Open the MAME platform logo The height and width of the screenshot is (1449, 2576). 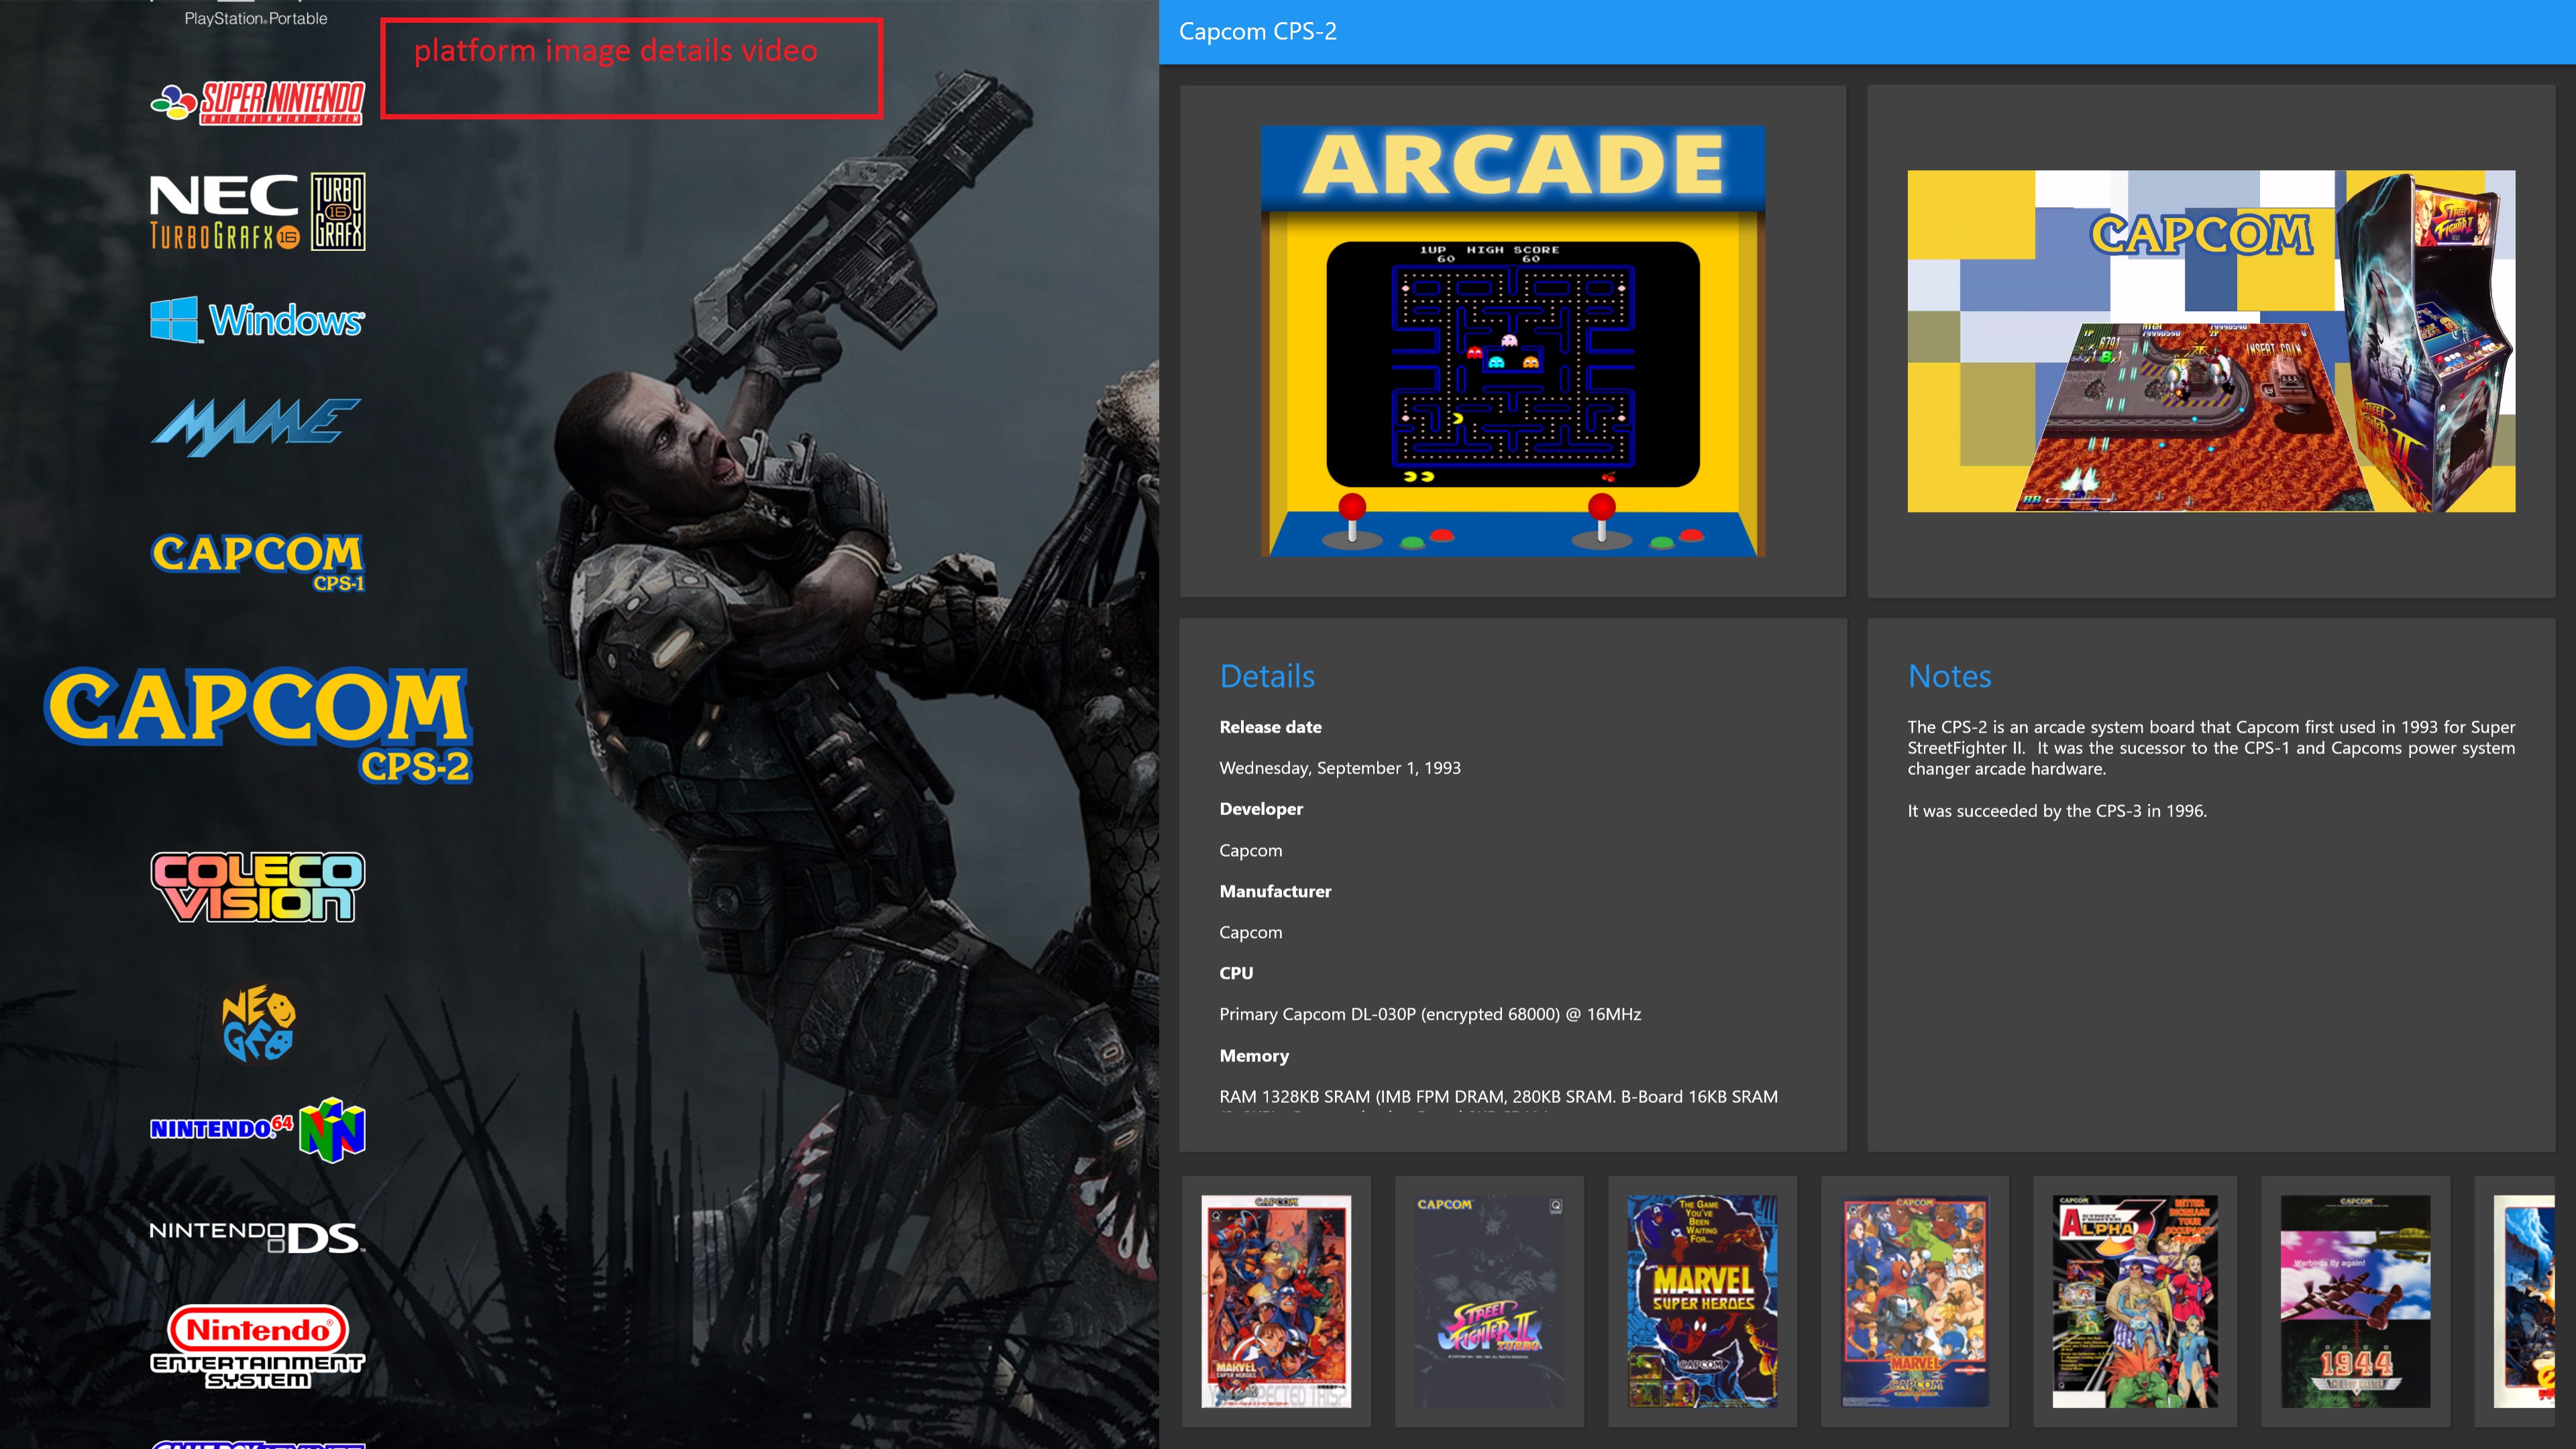[x=257, y=427]
